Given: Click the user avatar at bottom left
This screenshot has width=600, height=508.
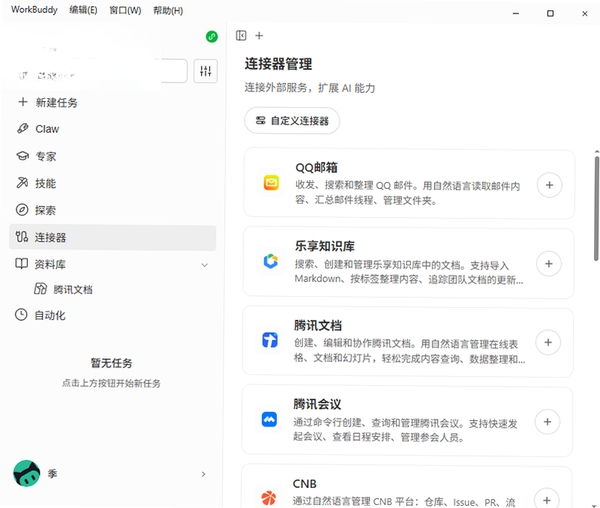Looking at the screenshot, I should 26,474.
